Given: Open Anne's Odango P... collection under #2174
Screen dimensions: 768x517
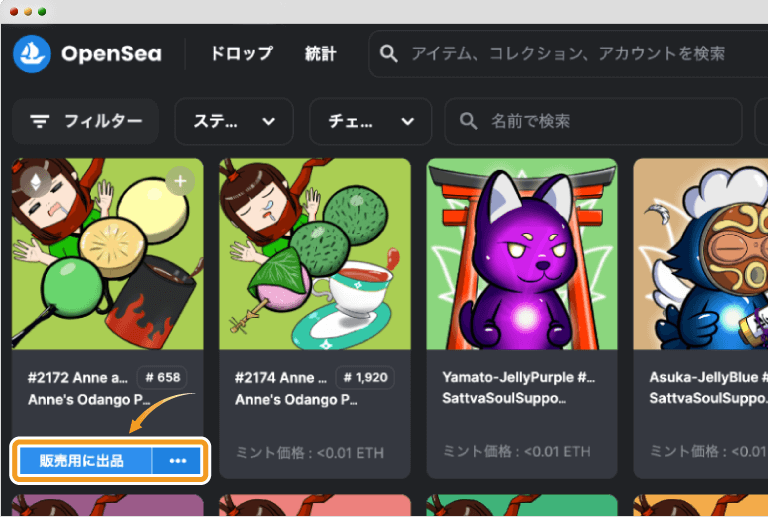Looking at the screenshot, I should click(296, 400).
